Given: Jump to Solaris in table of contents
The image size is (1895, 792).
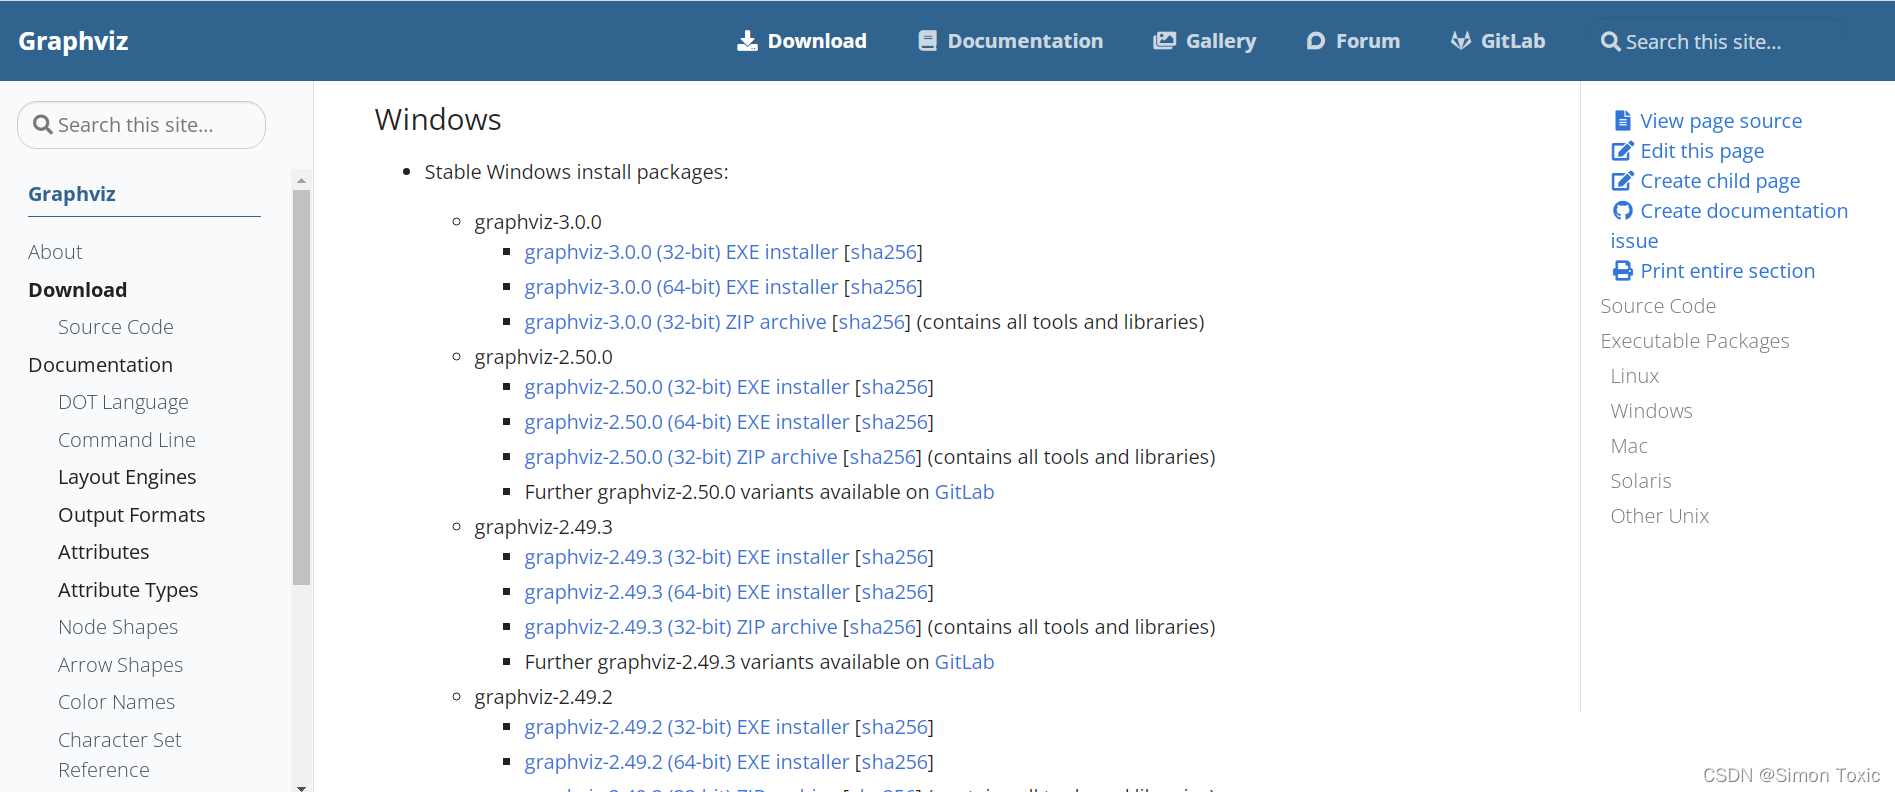Looking at the screenshot, I should pos(1641,481).
